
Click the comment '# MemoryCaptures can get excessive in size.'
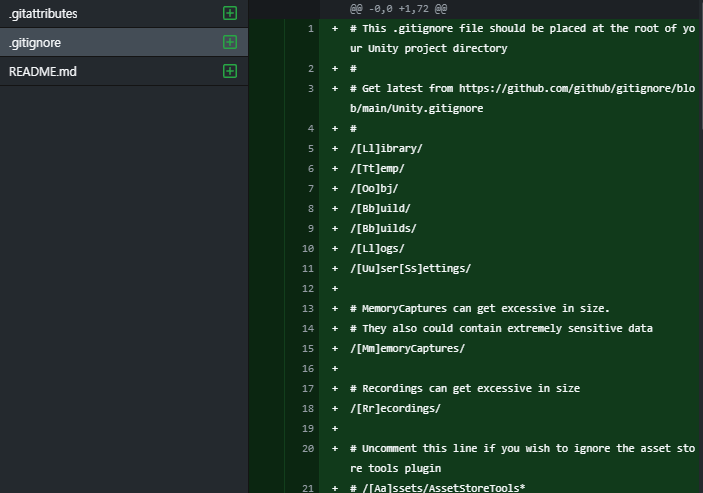[480, 309]
